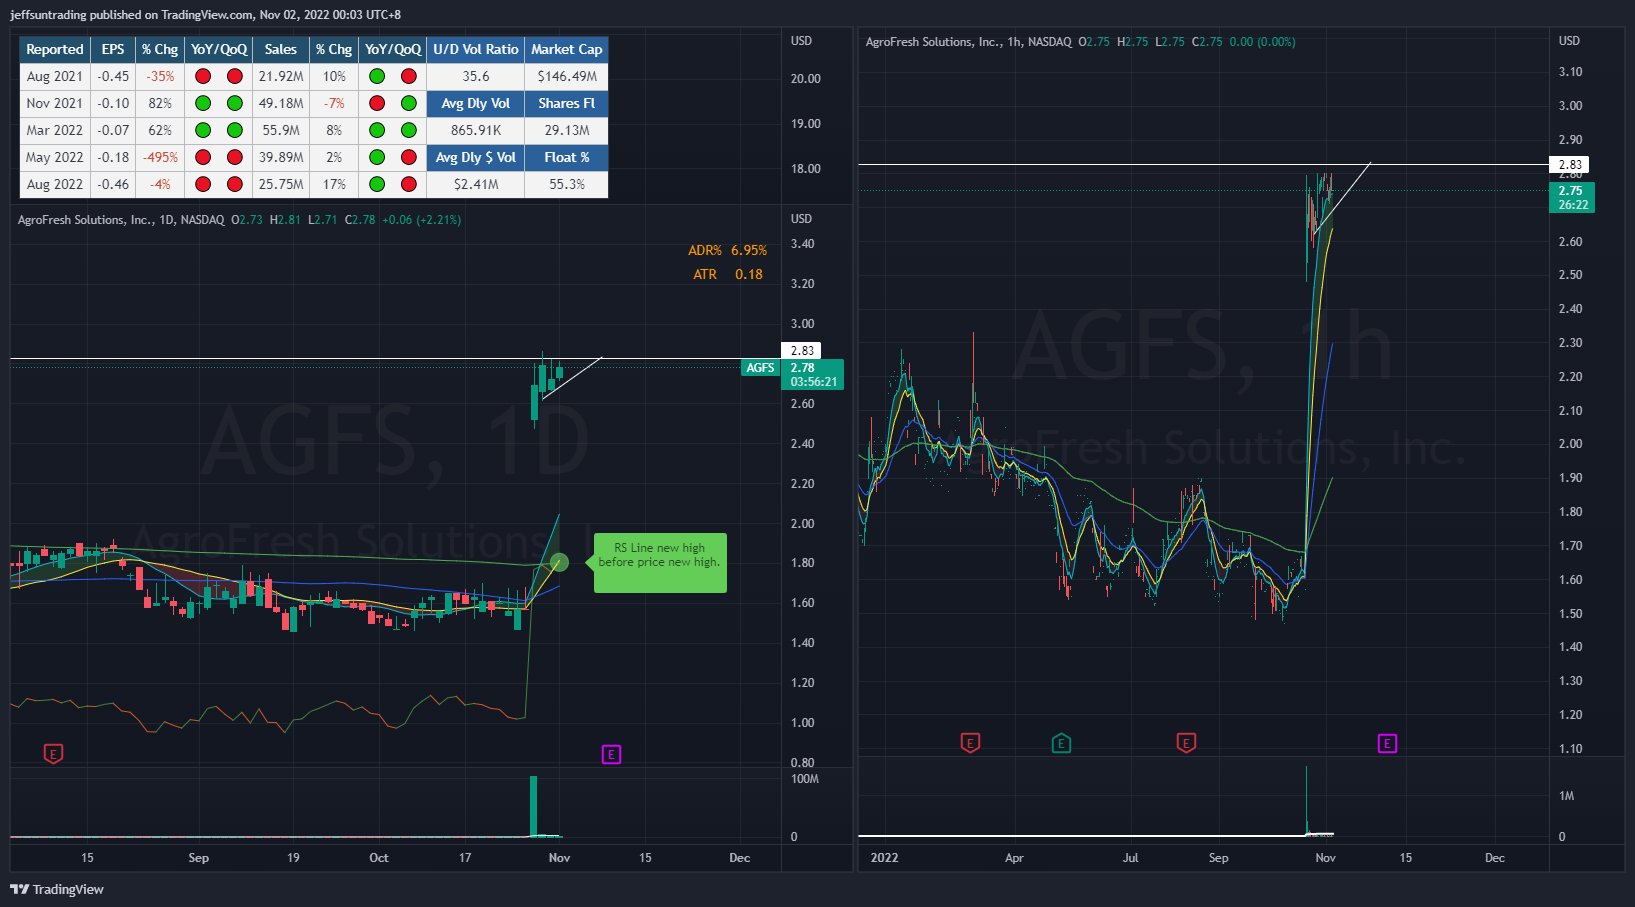The image size is (1635, 907).
Task: Click the '-495%' EPS change cell
Action: (x=160, y=157)
